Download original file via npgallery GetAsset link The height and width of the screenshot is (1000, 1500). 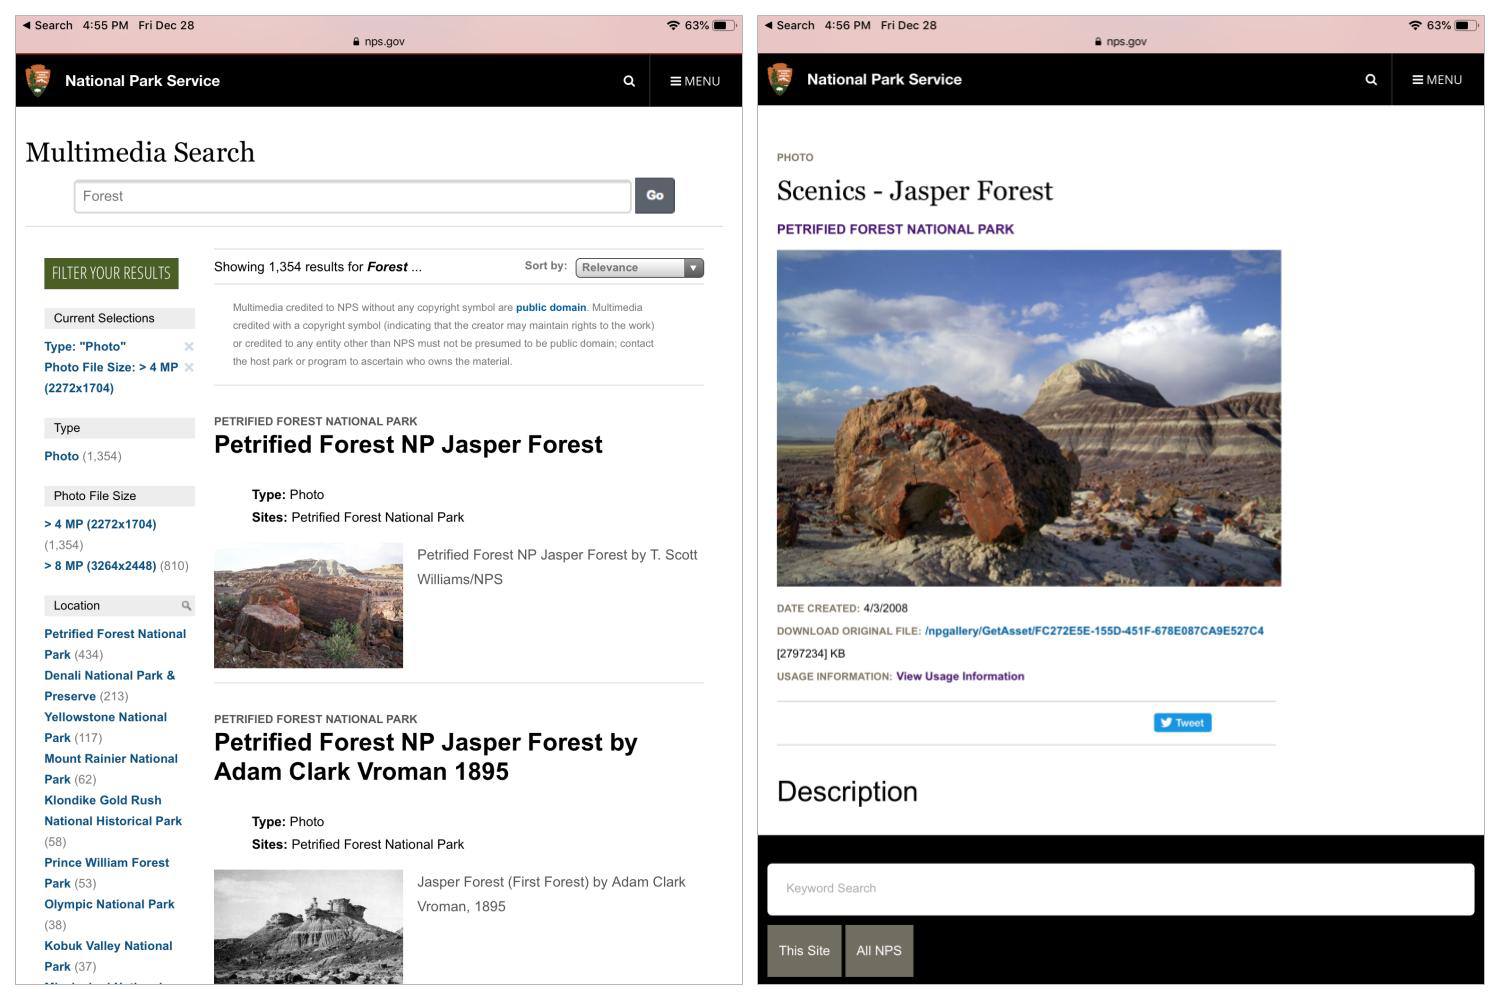pyautogui.click(x=1094, y=631)
